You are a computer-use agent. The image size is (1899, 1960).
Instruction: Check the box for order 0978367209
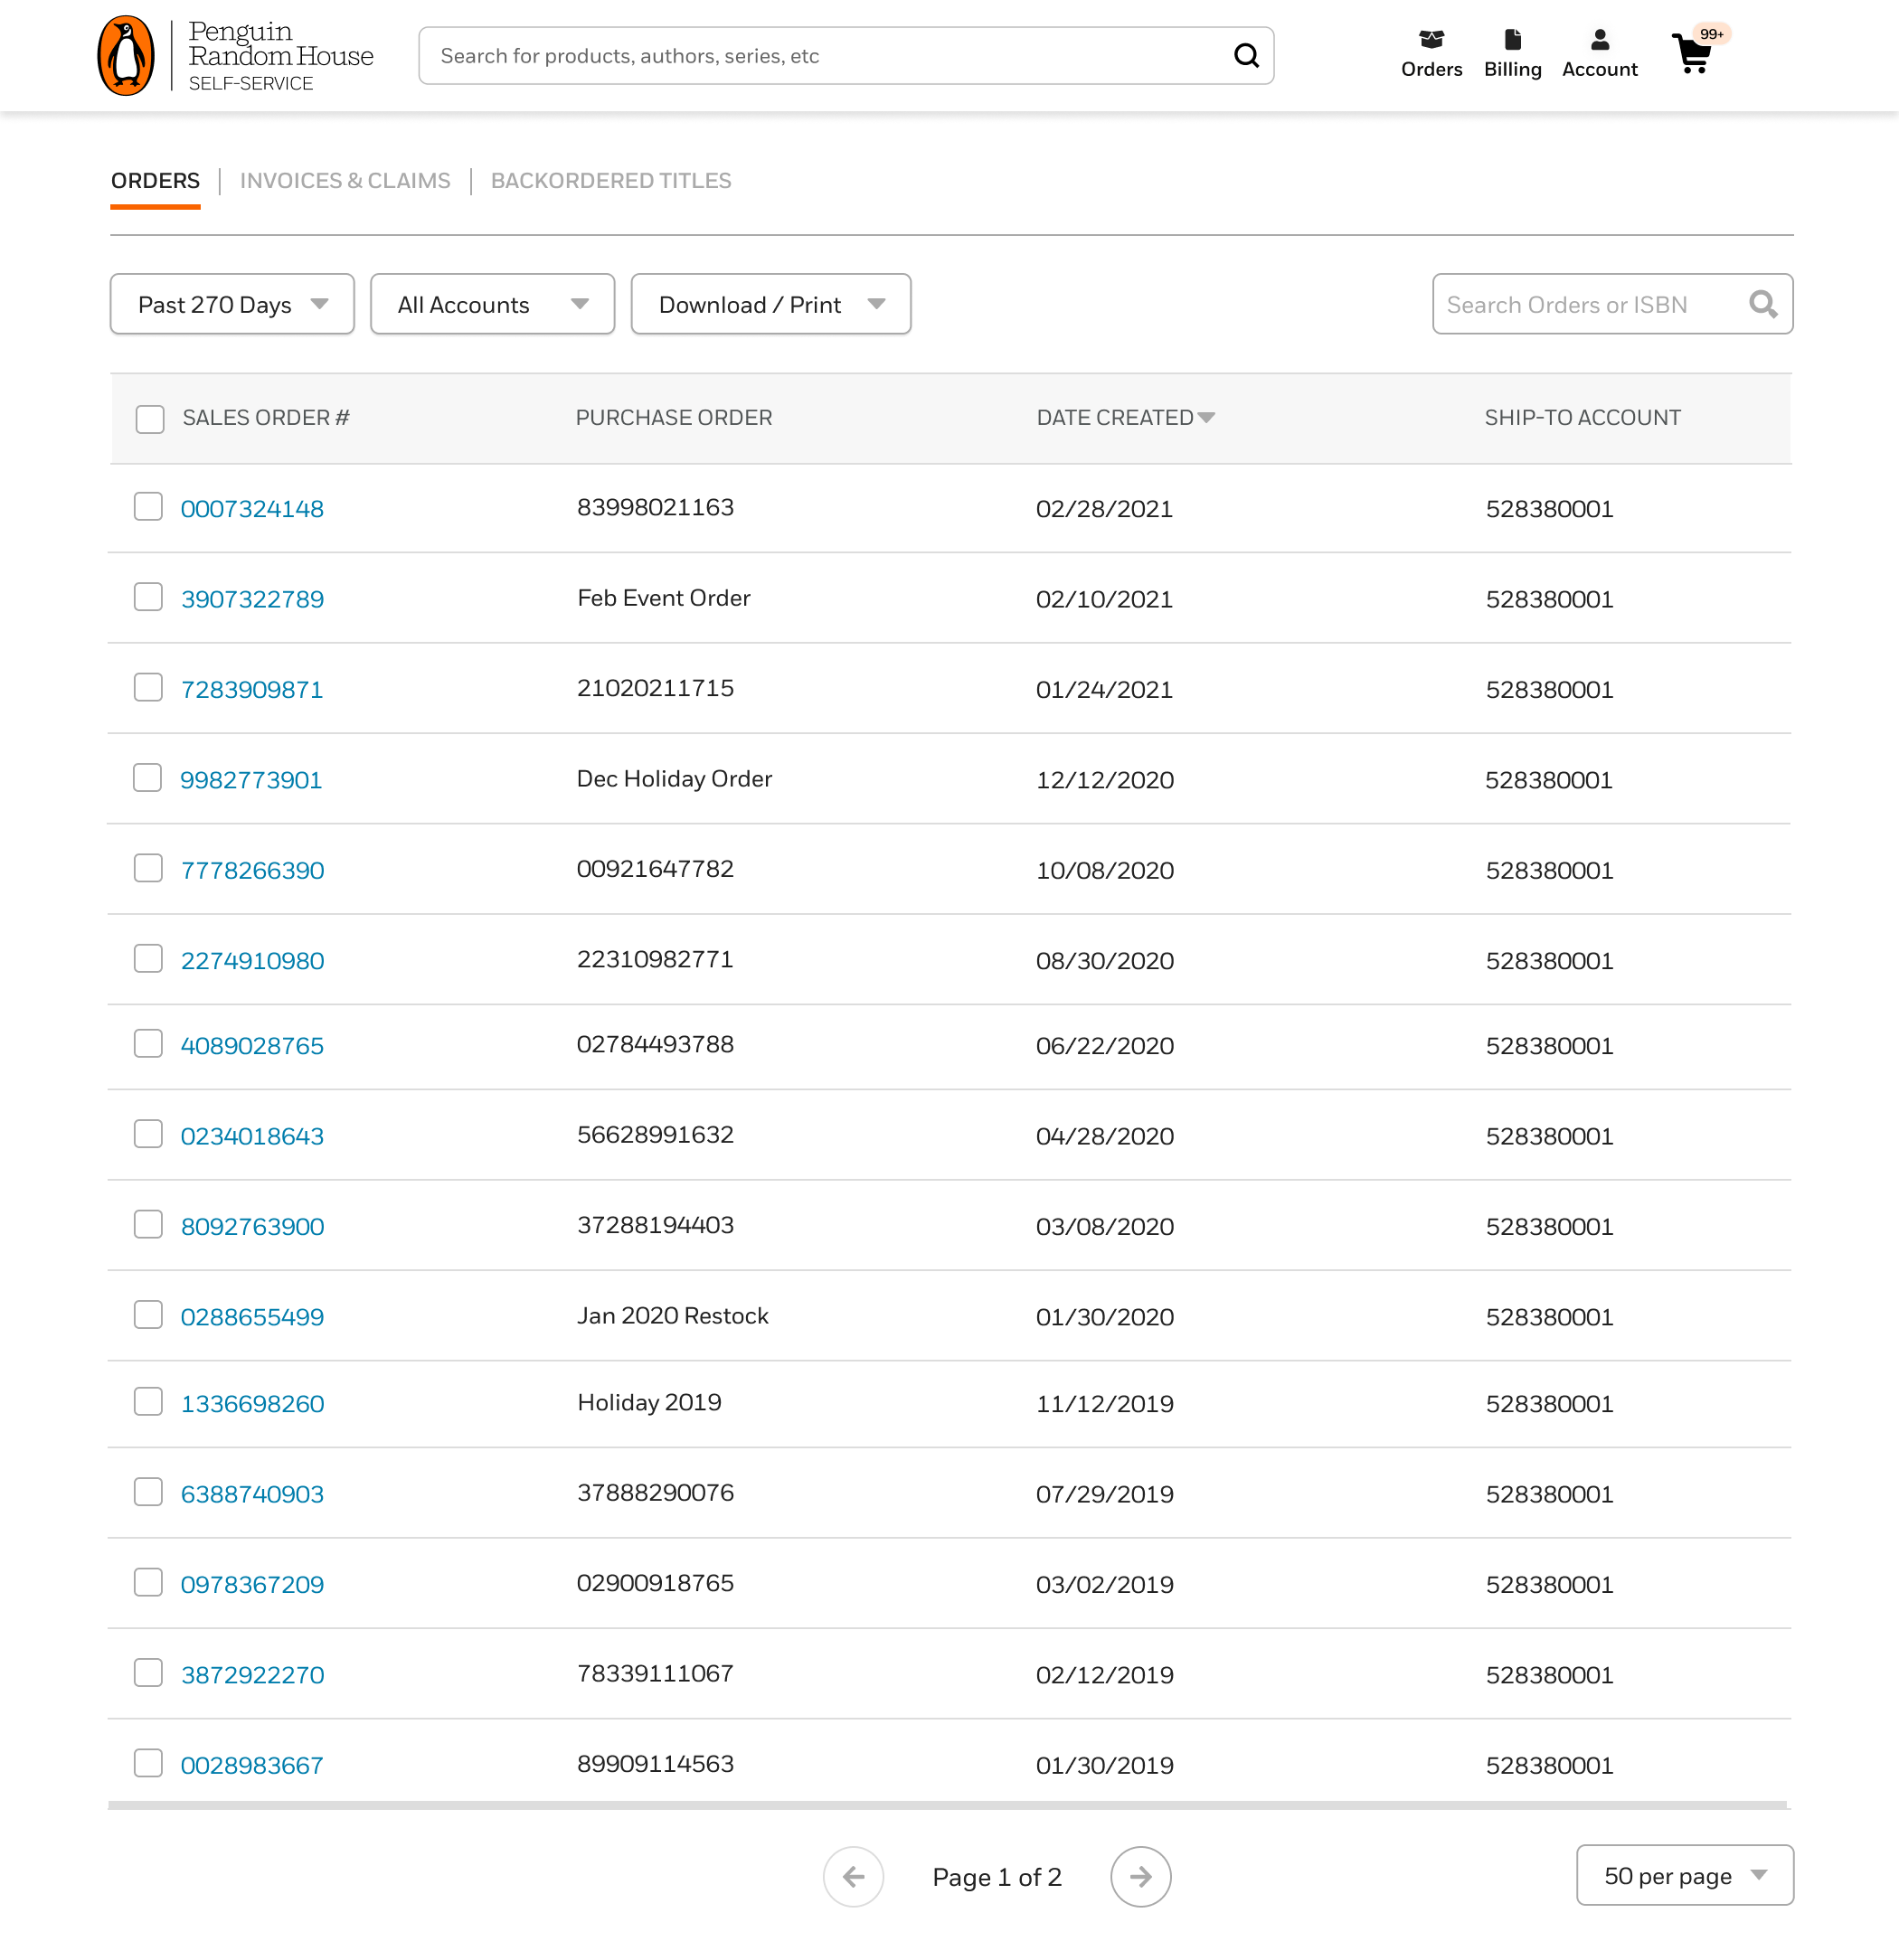pos(148,1583)
